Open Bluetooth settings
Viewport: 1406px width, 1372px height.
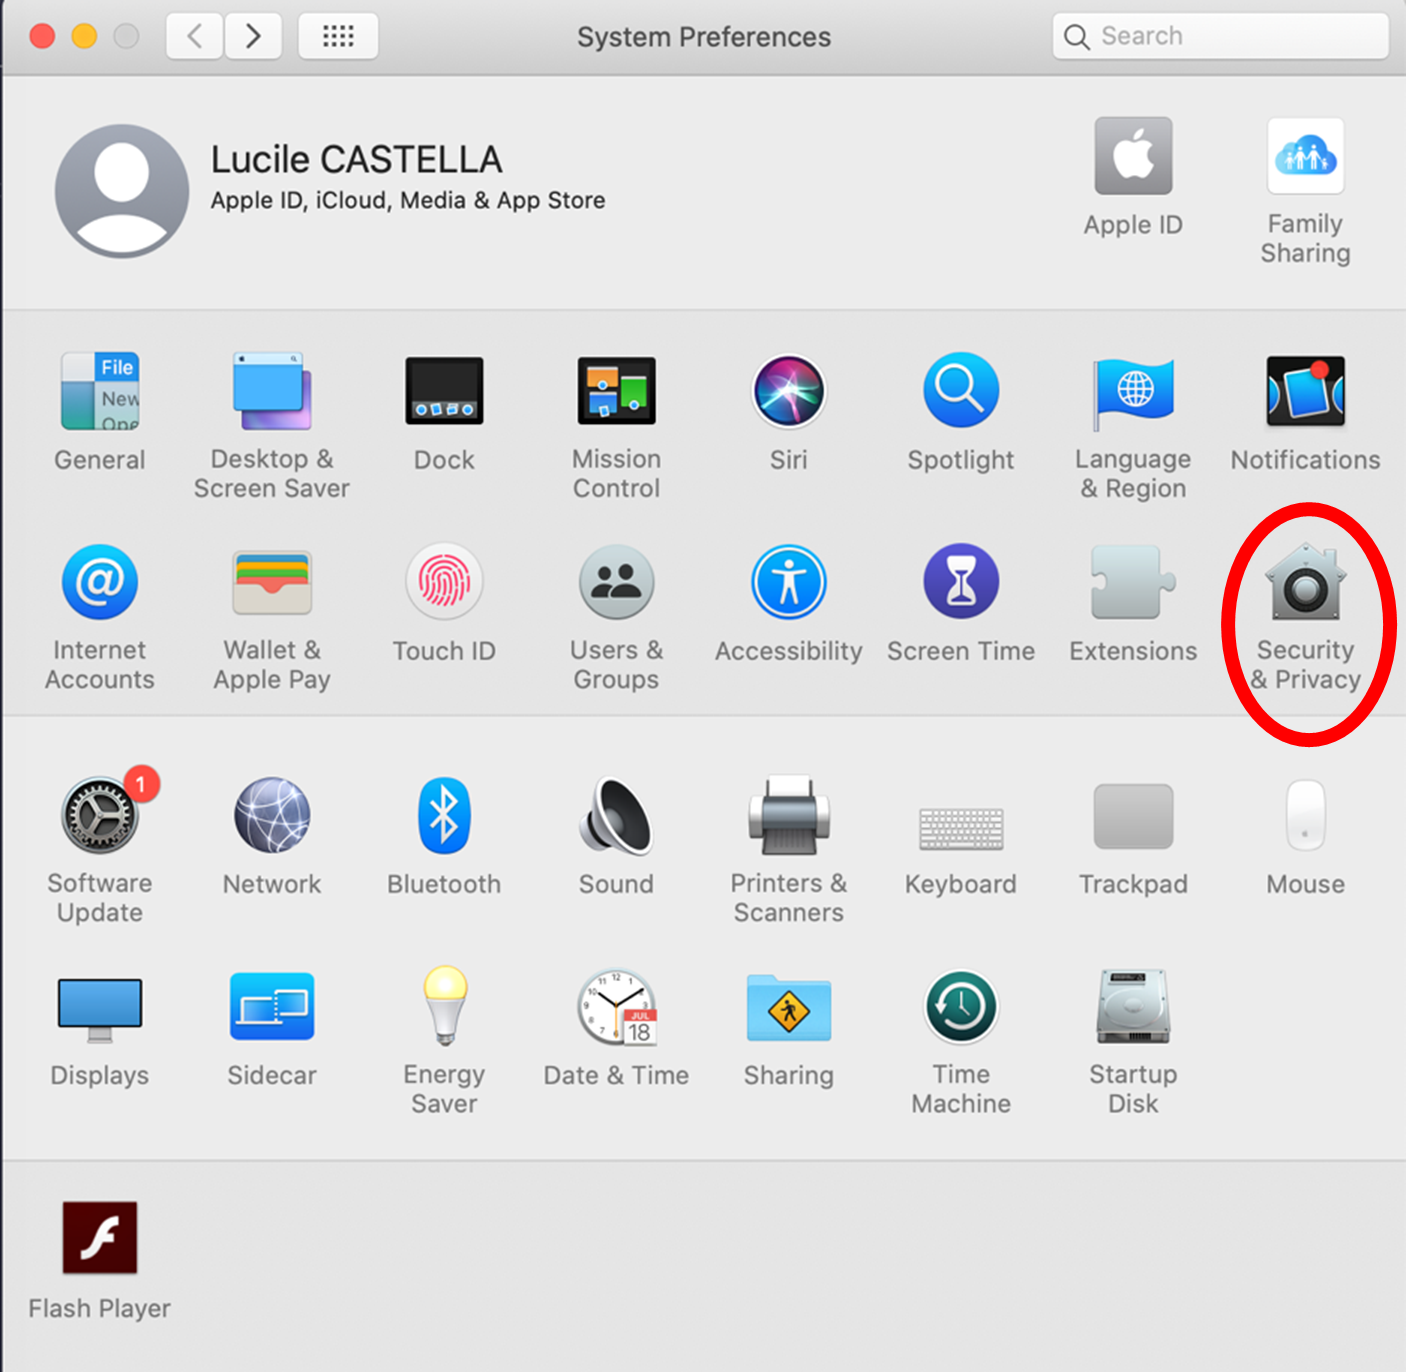click(x=444, y=815)
